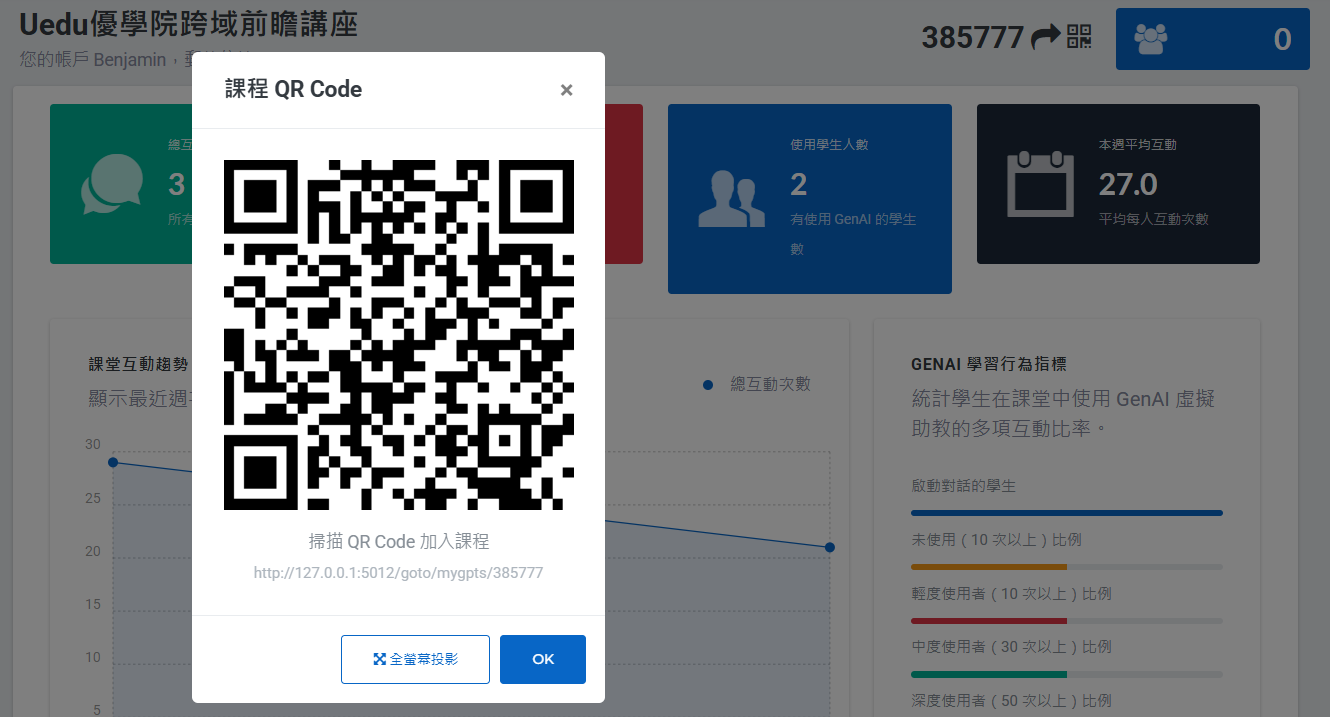
Task: Click the online students people icon showing 0
Action: point(1150,38)
